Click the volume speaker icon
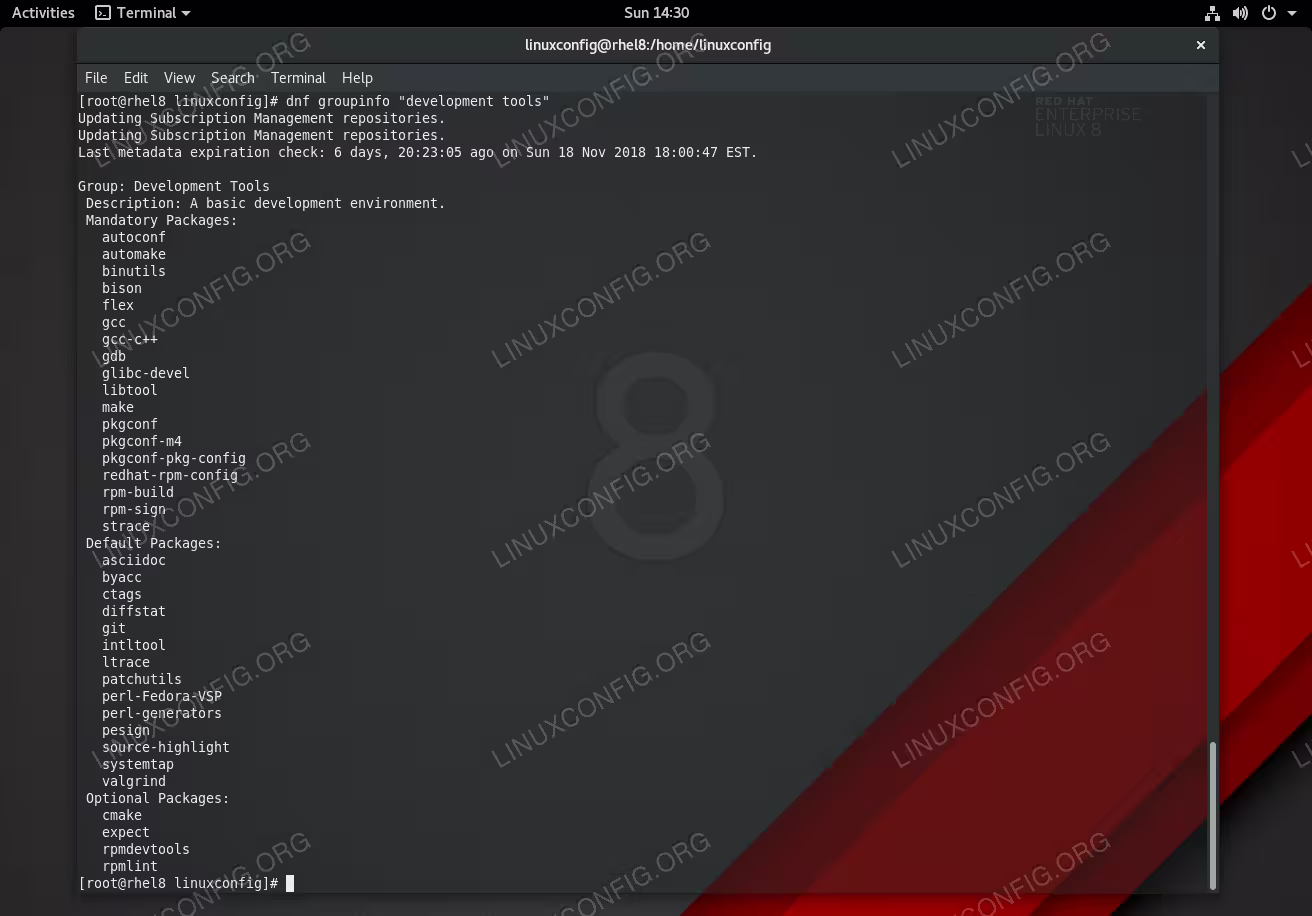This screenshot has width=1312, height=916. (1240, 13)
